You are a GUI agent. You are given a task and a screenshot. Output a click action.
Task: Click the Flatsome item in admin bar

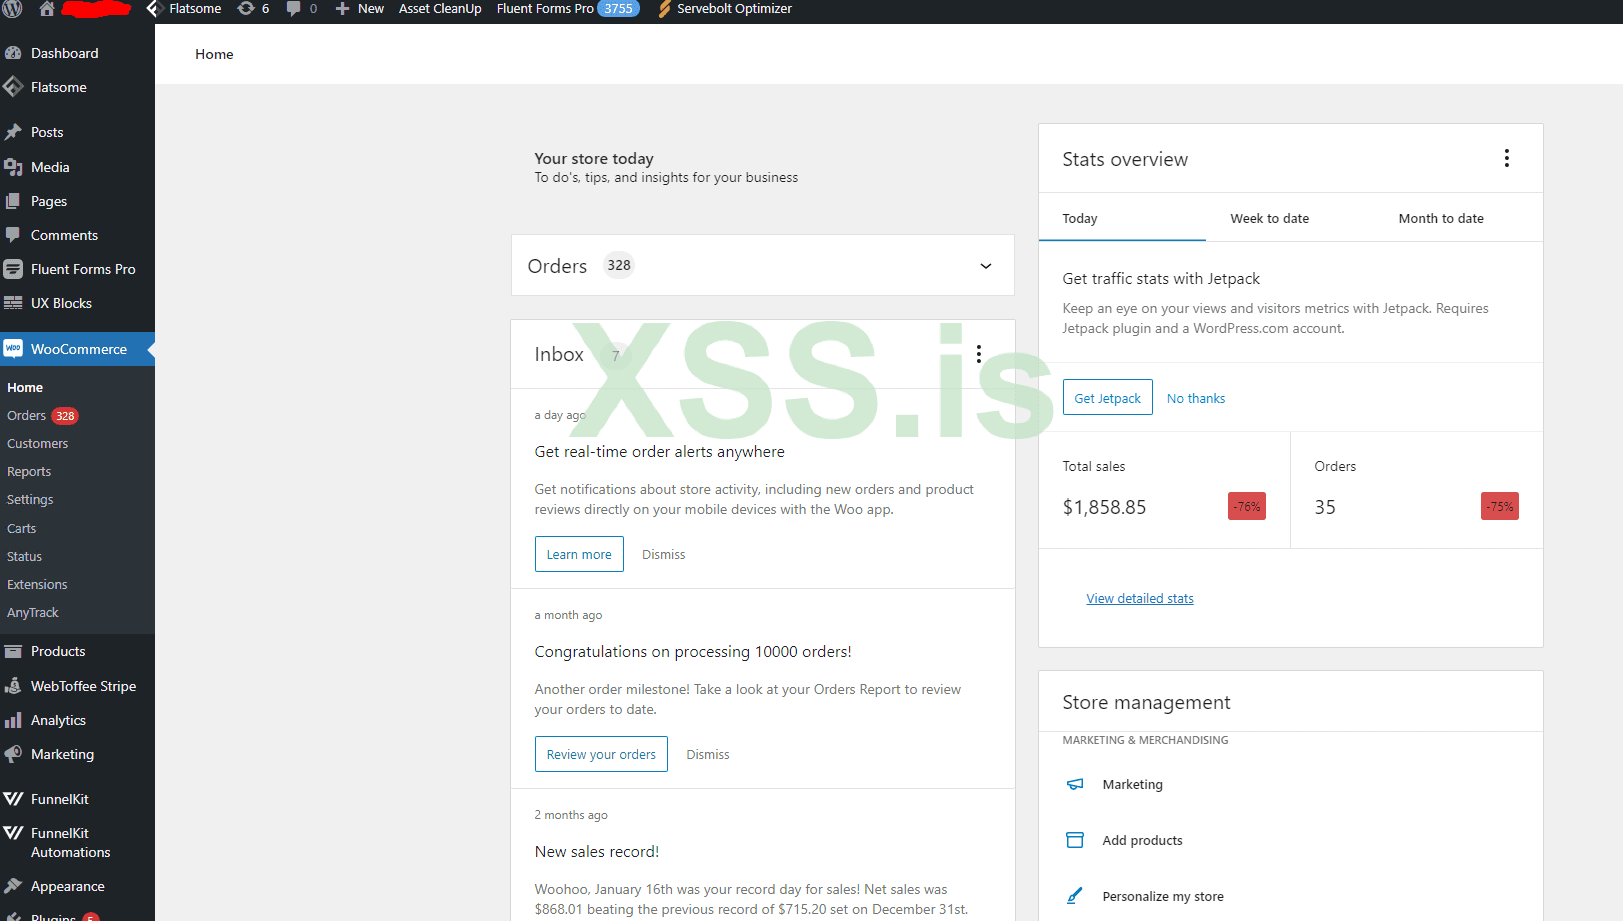pyautogui.click(x=184, y=9)
